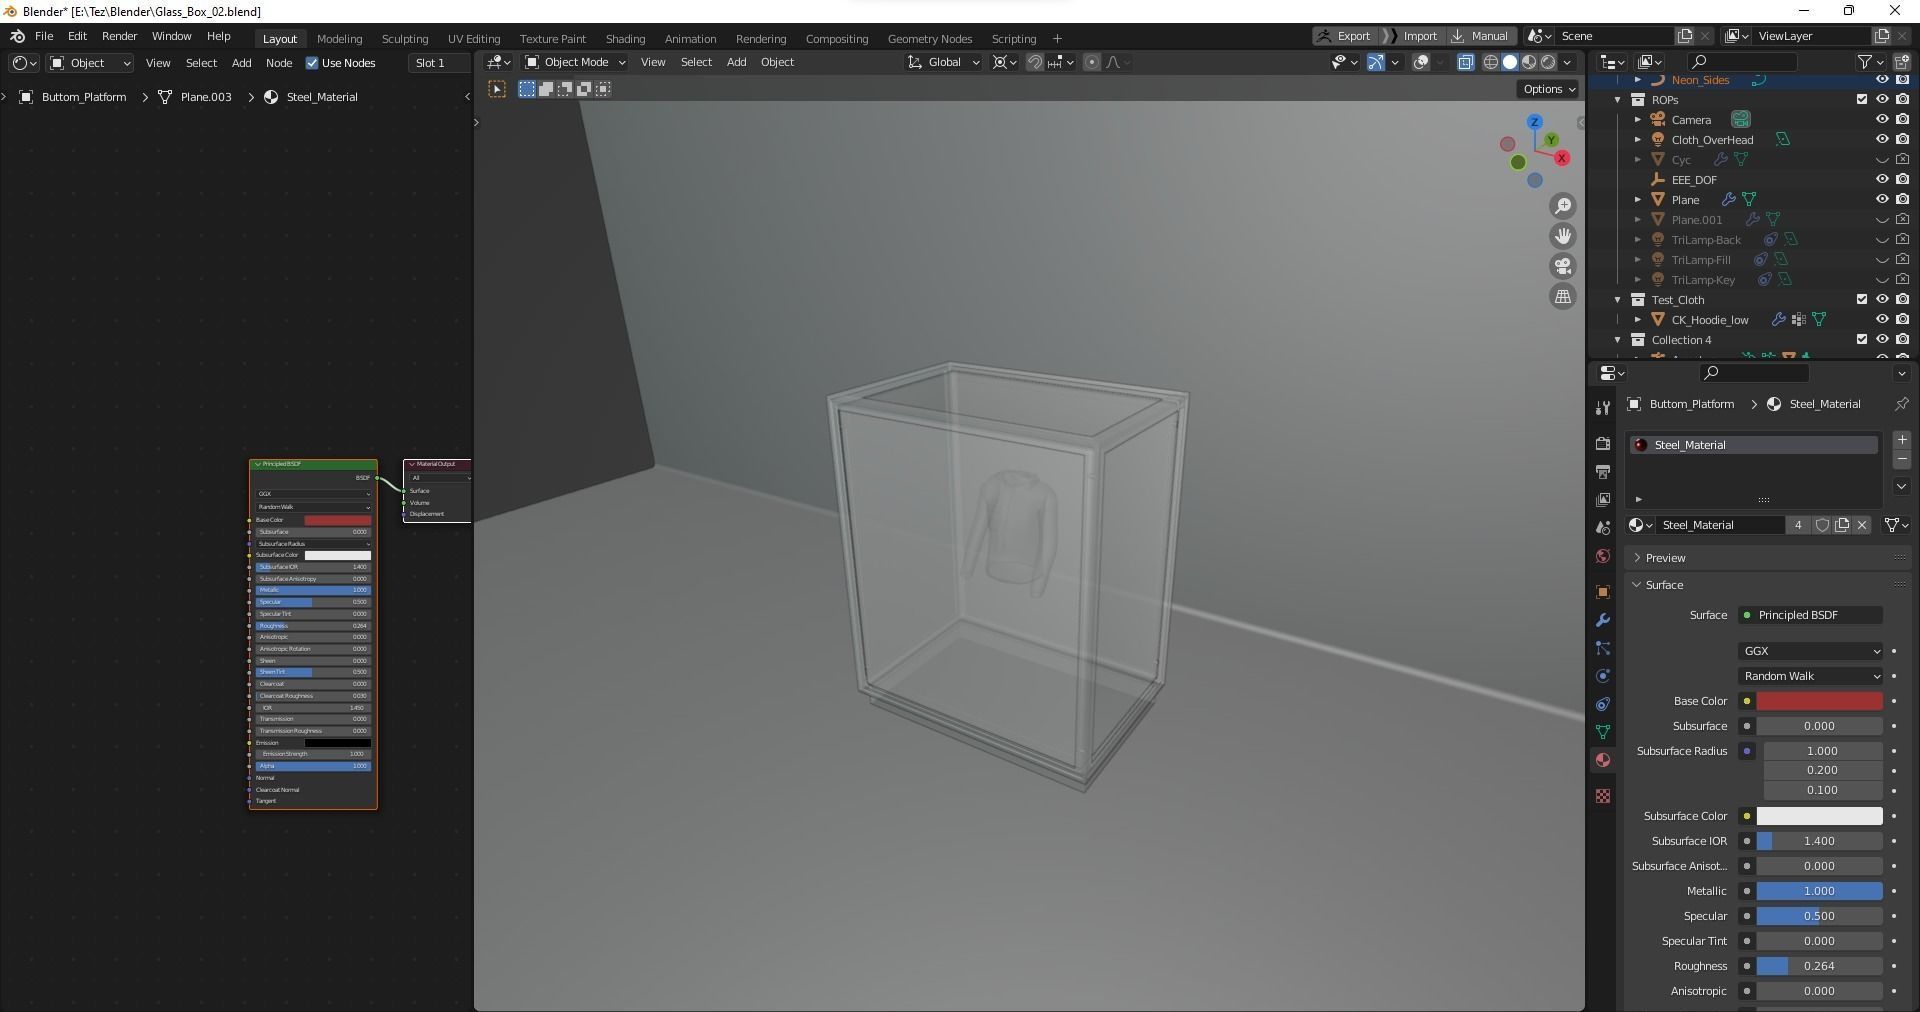Toggle fake user shield for Steel_Material
Viewport: 1920px width, 1012px height.
pos(1822,525)
